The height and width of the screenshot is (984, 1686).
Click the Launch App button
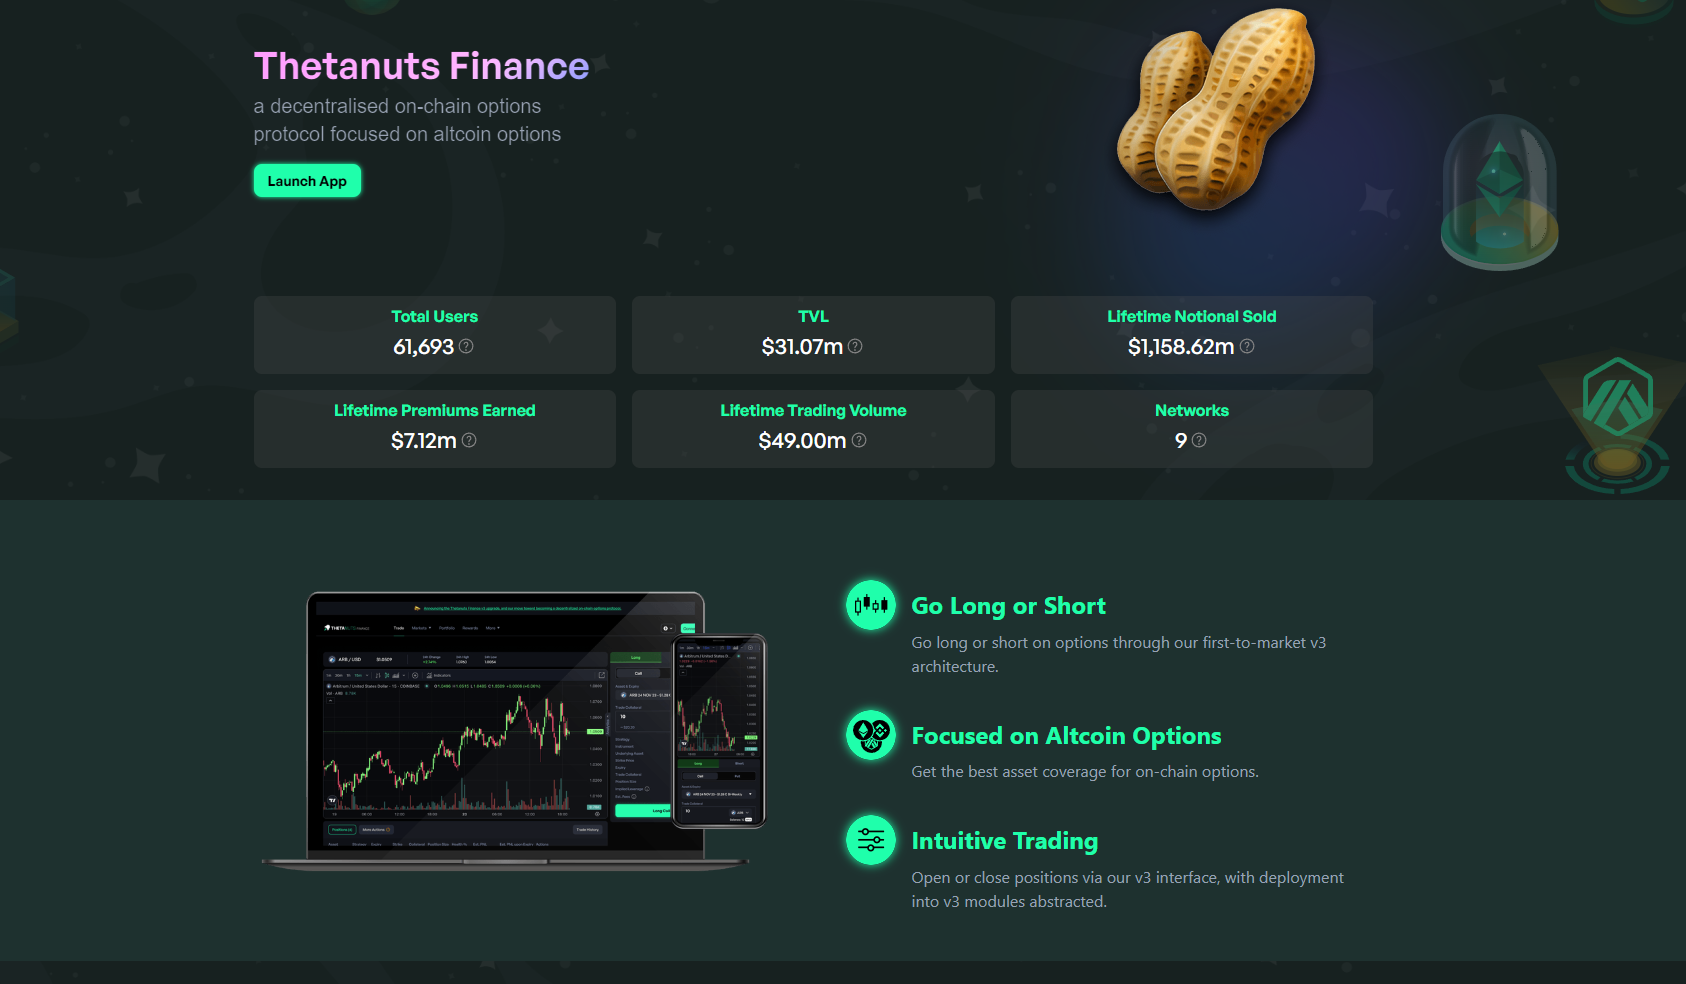pyautogui.click(x=307, y=181)
